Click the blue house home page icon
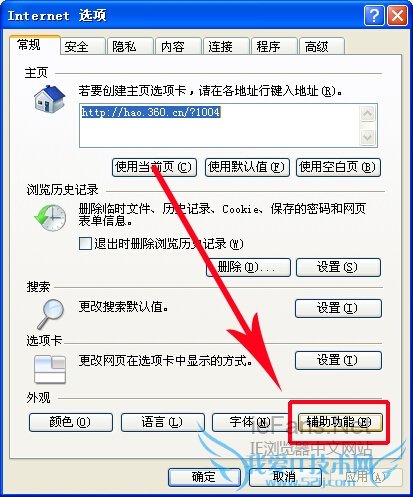Viewport: 413px width, 497px height. (49, 99)
